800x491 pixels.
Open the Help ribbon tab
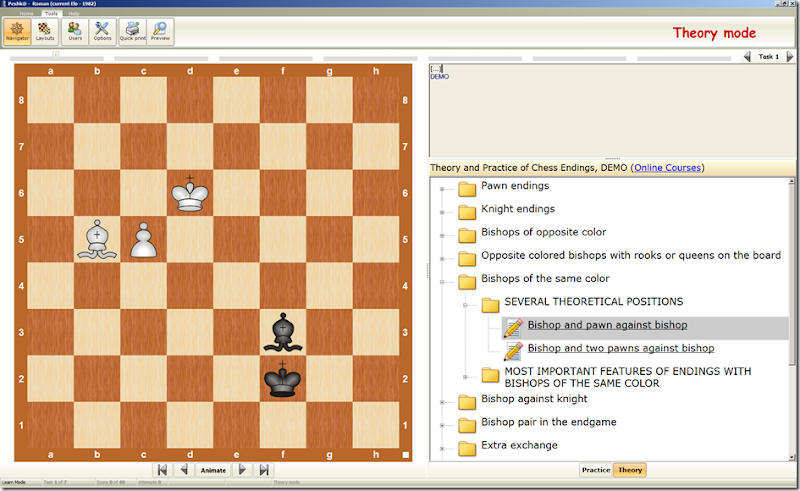(x=74, y=13)
